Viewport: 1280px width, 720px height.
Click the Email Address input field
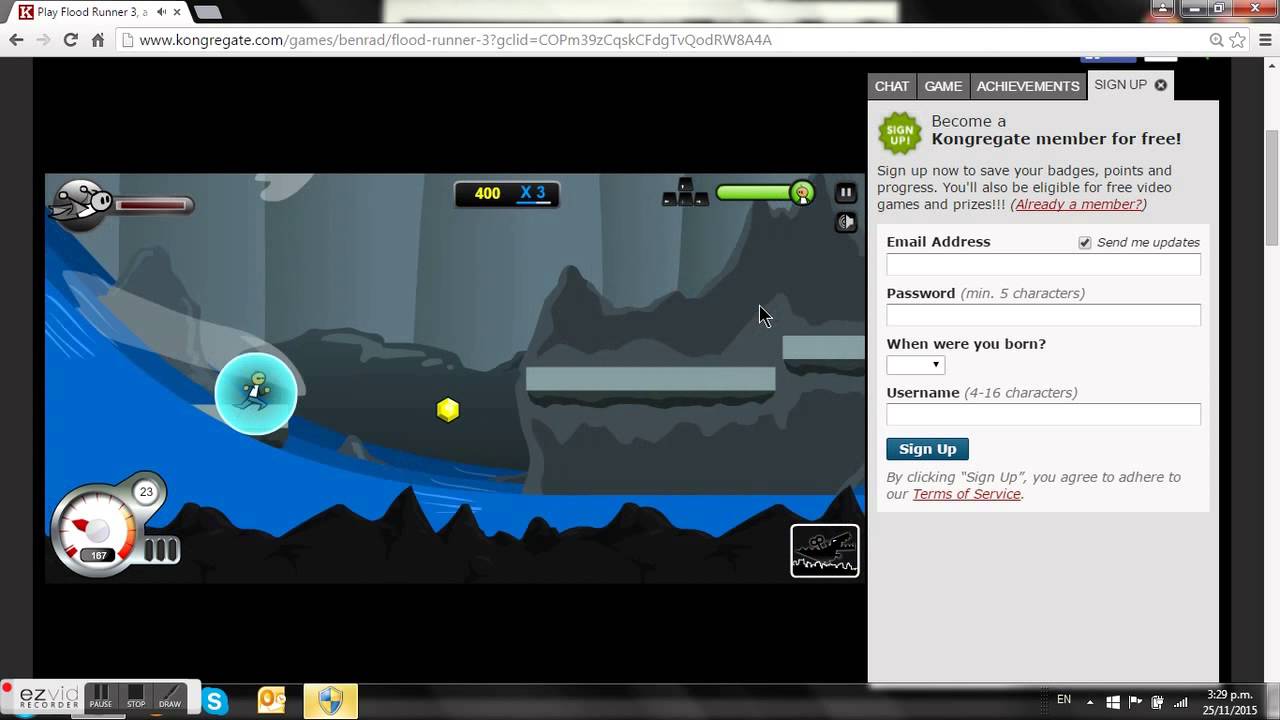(x=1043, y=264)
